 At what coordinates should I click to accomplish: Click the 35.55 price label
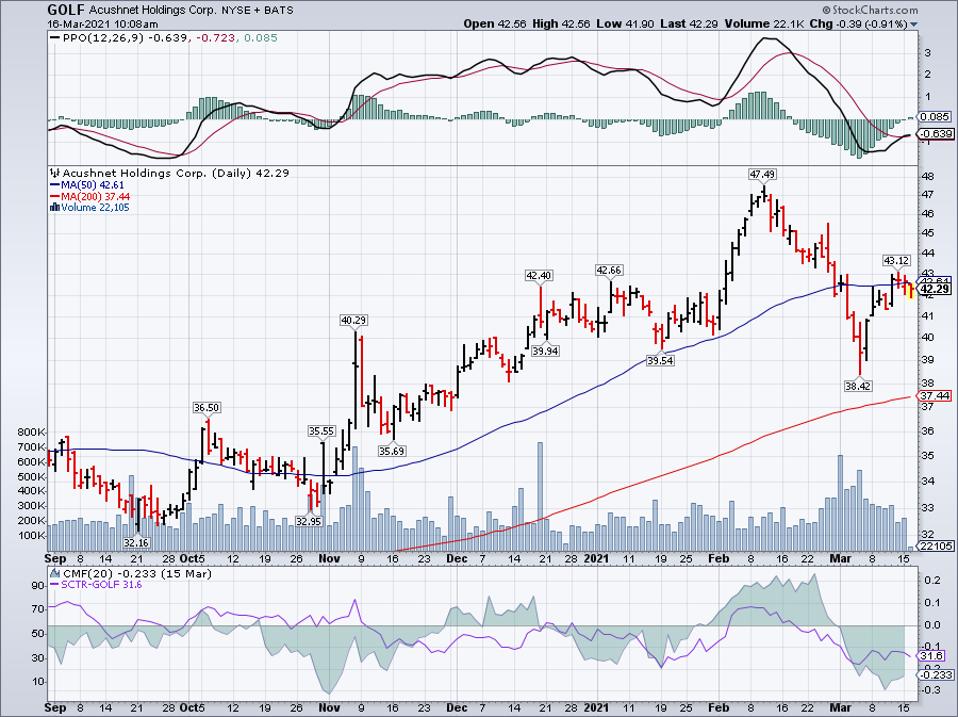point(321,431)
